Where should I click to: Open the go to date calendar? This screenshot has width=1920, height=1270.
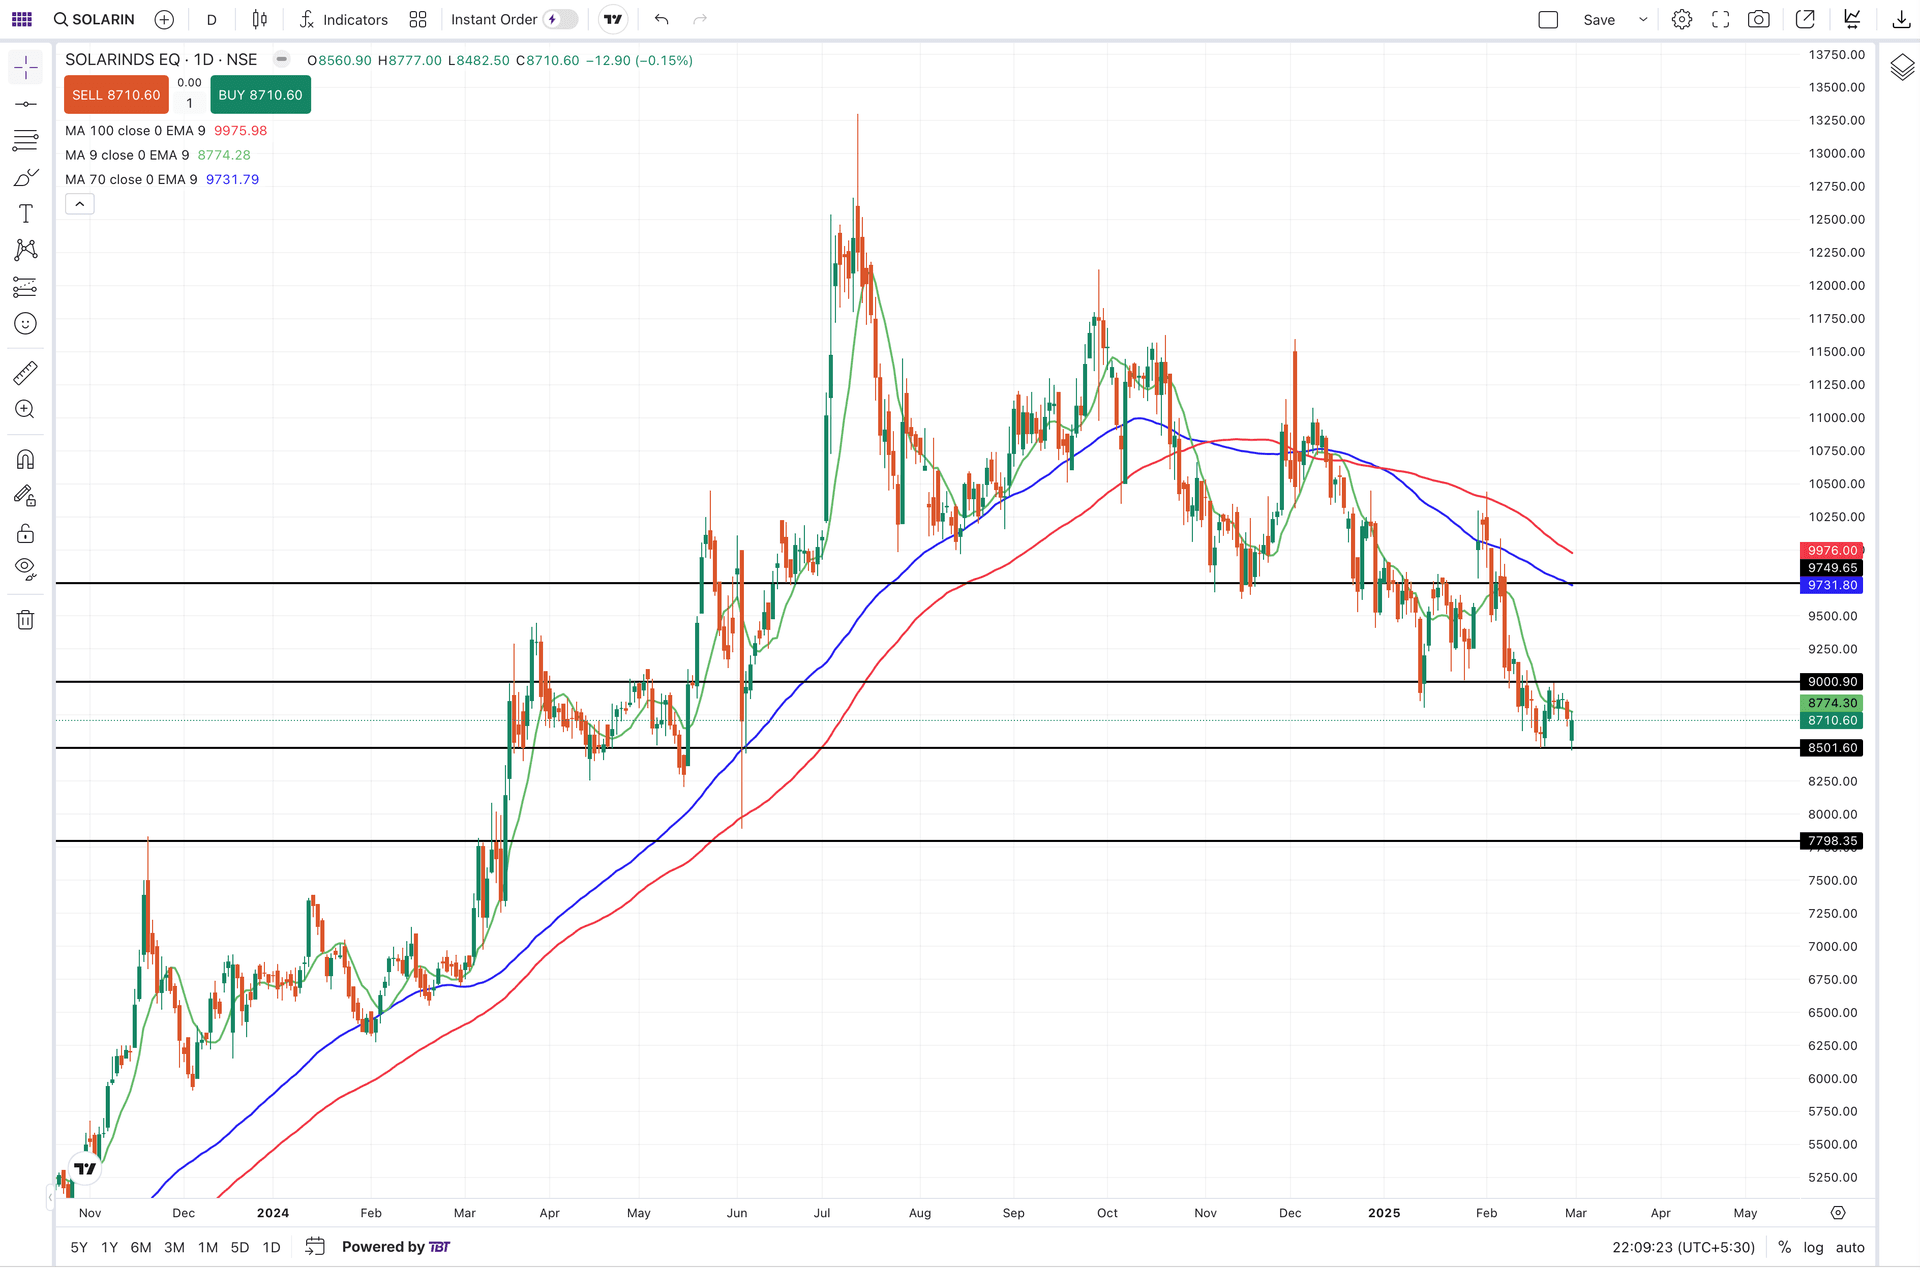tap(315, 1246)
